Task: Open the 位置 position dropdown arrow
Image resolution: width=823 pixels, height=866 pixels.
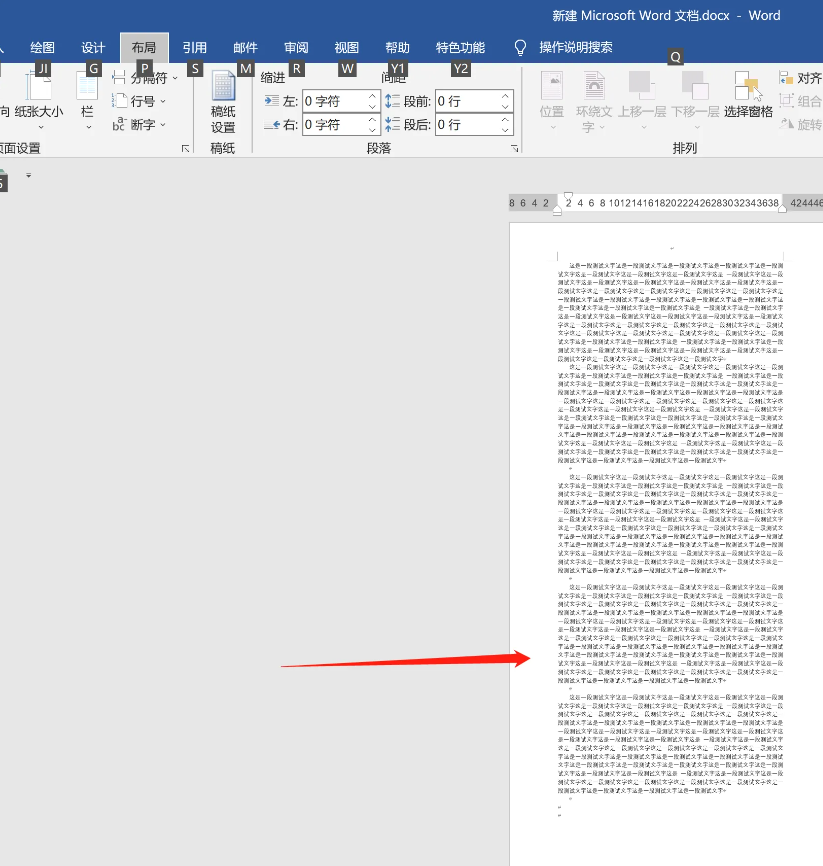Action: [x=553, y=128]
